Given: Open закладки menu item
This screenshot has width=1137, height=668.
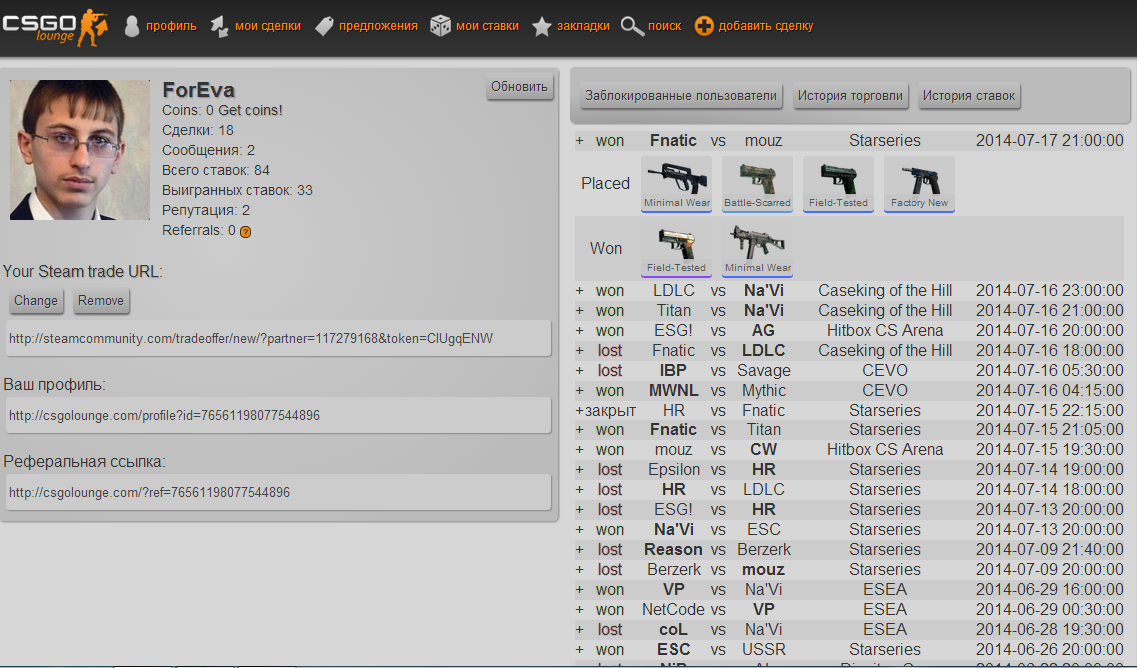Looking at the screenshot, I should click(583, 26).
